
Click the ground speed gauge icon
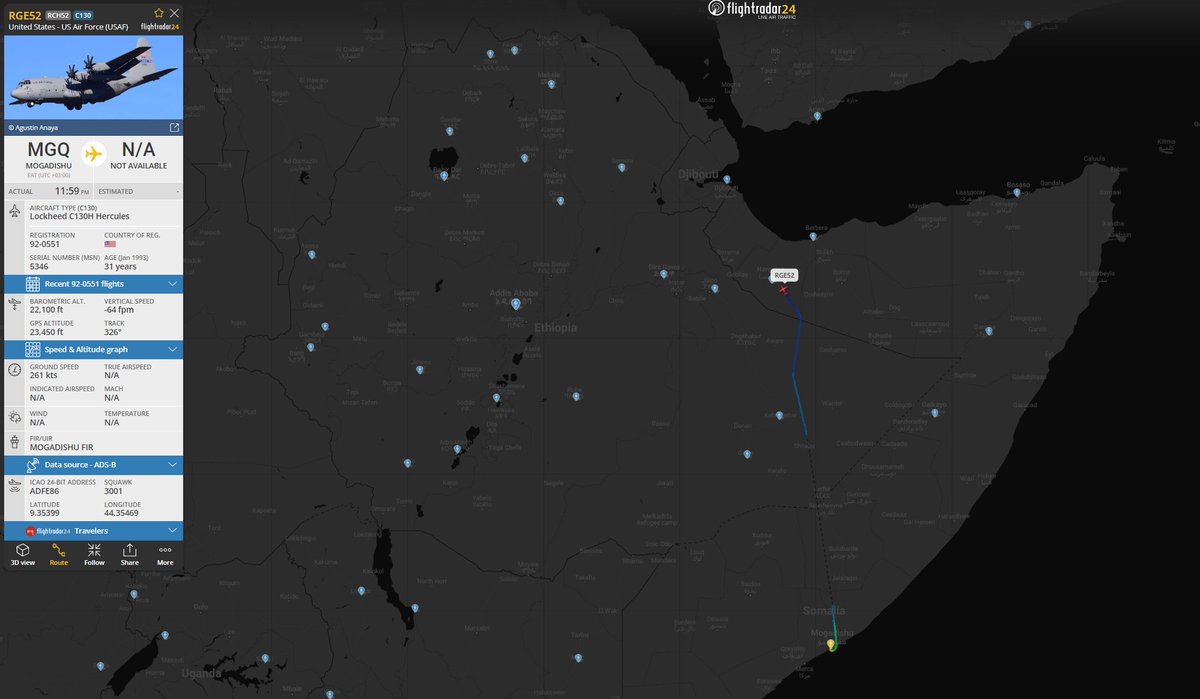click(15, 370)
